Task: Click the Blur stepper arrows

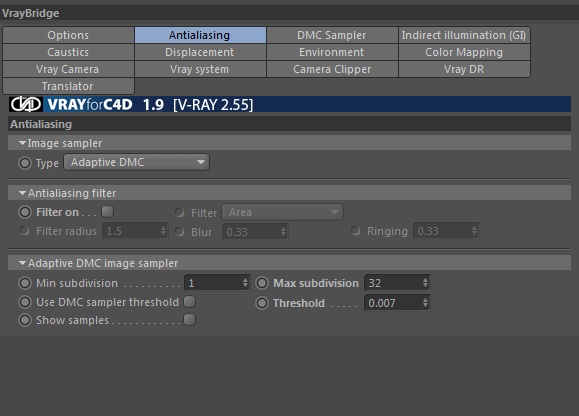Action: click(x=283, y=232)
